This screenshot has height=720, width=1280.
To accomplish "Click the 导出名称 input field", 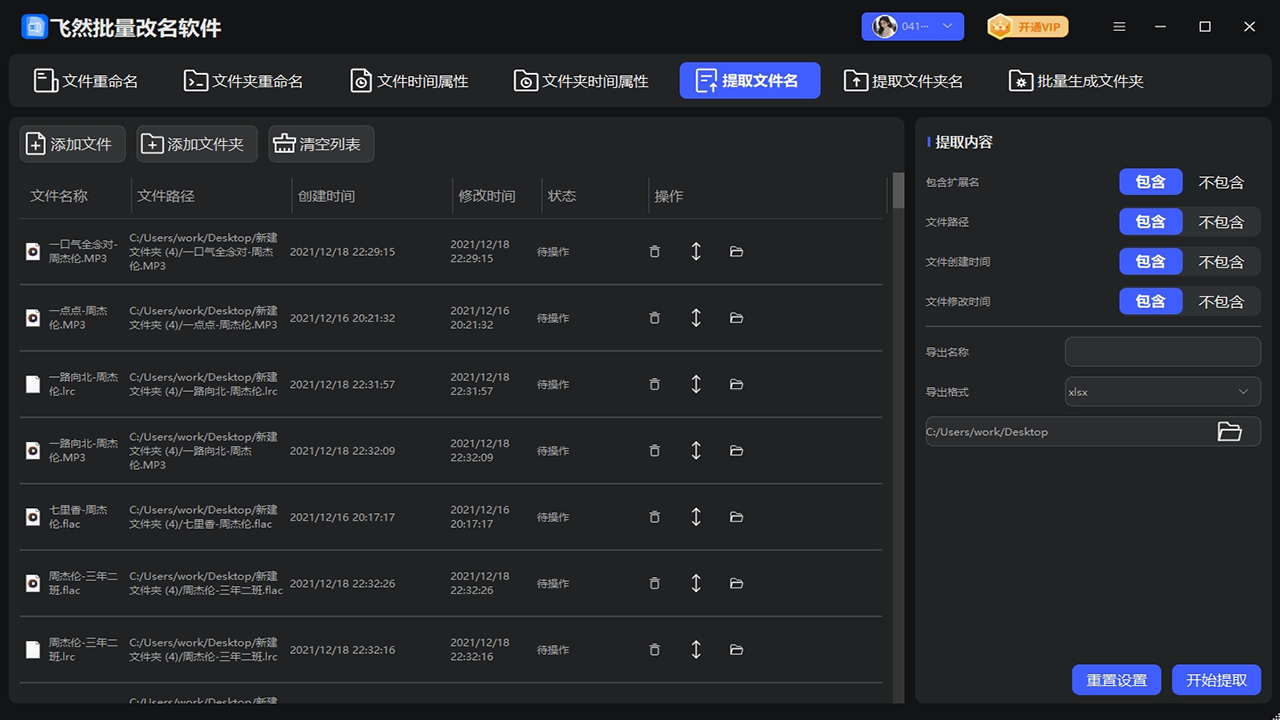I will 1162,351.
